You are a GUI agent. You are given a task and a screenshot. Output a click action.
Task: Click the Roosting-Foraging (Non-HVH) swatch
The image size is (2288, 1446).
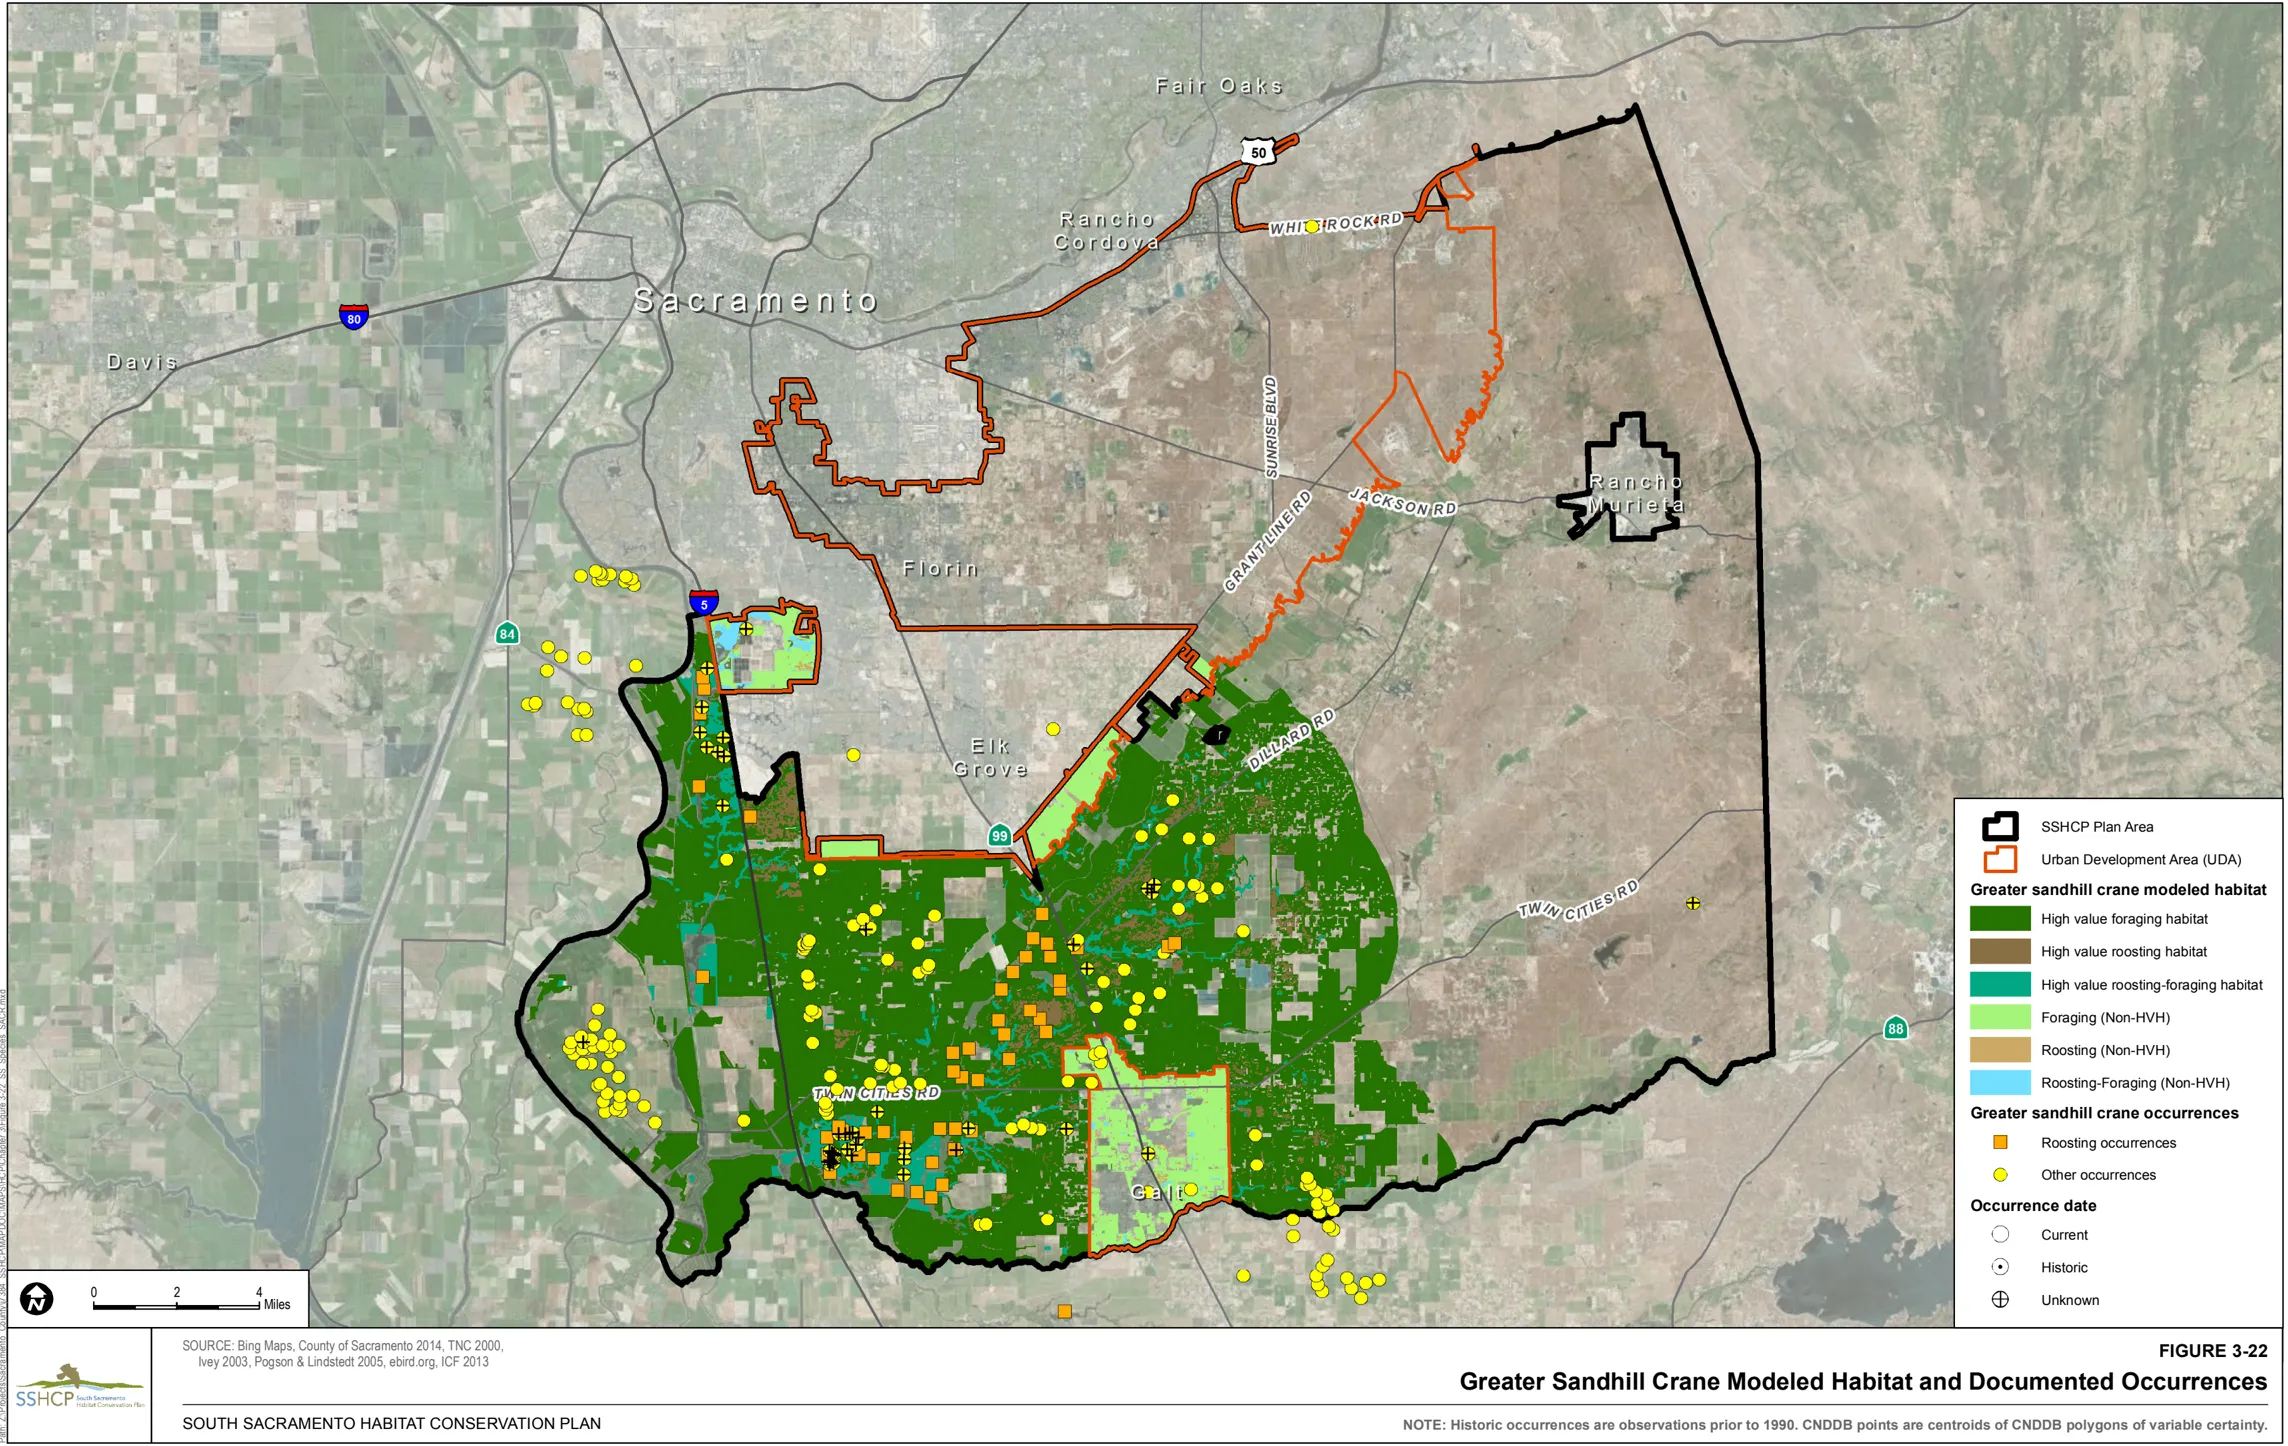pyautogui.click(x=2000, y=1083)
